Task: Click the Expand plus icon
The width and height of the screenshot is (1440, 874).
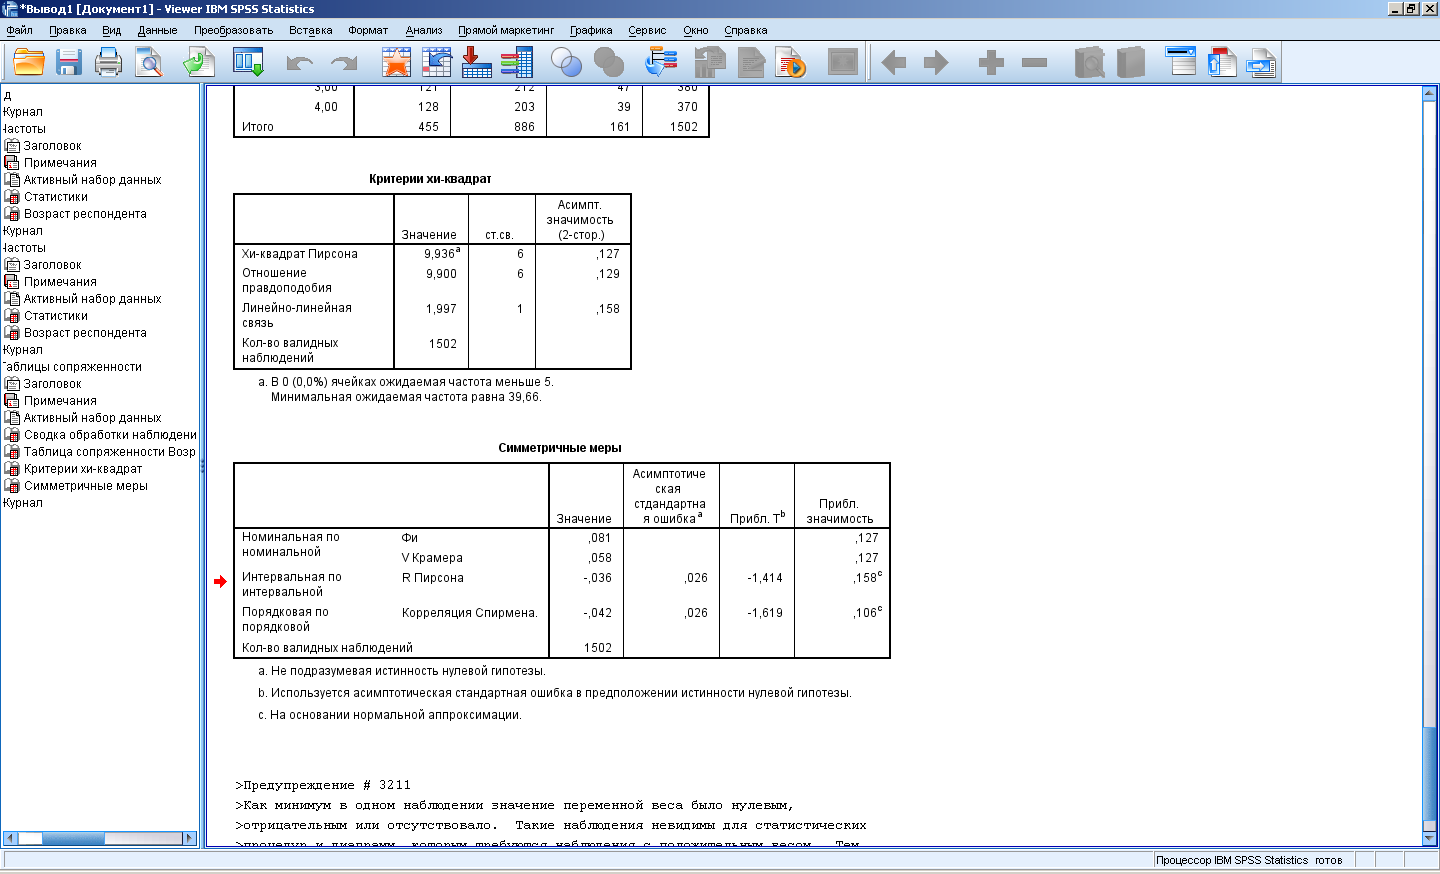Action: (x=991, y=63)
